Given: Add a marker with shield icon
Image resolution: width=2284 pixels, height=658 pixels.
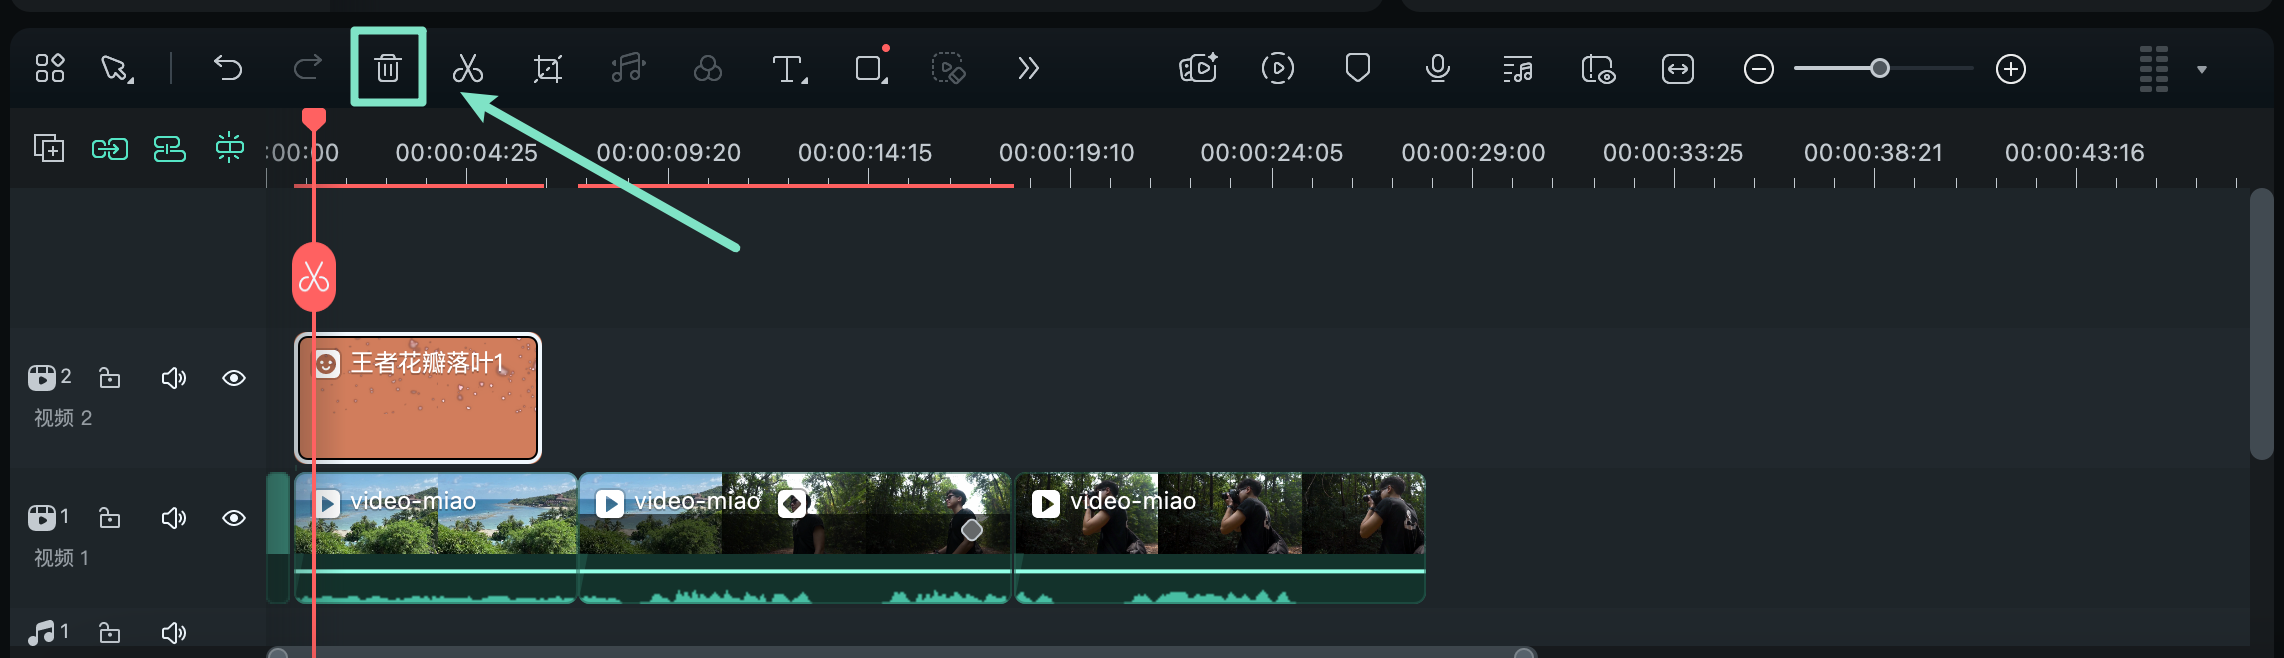Looking at the screenshot, I should [1357, 68].
